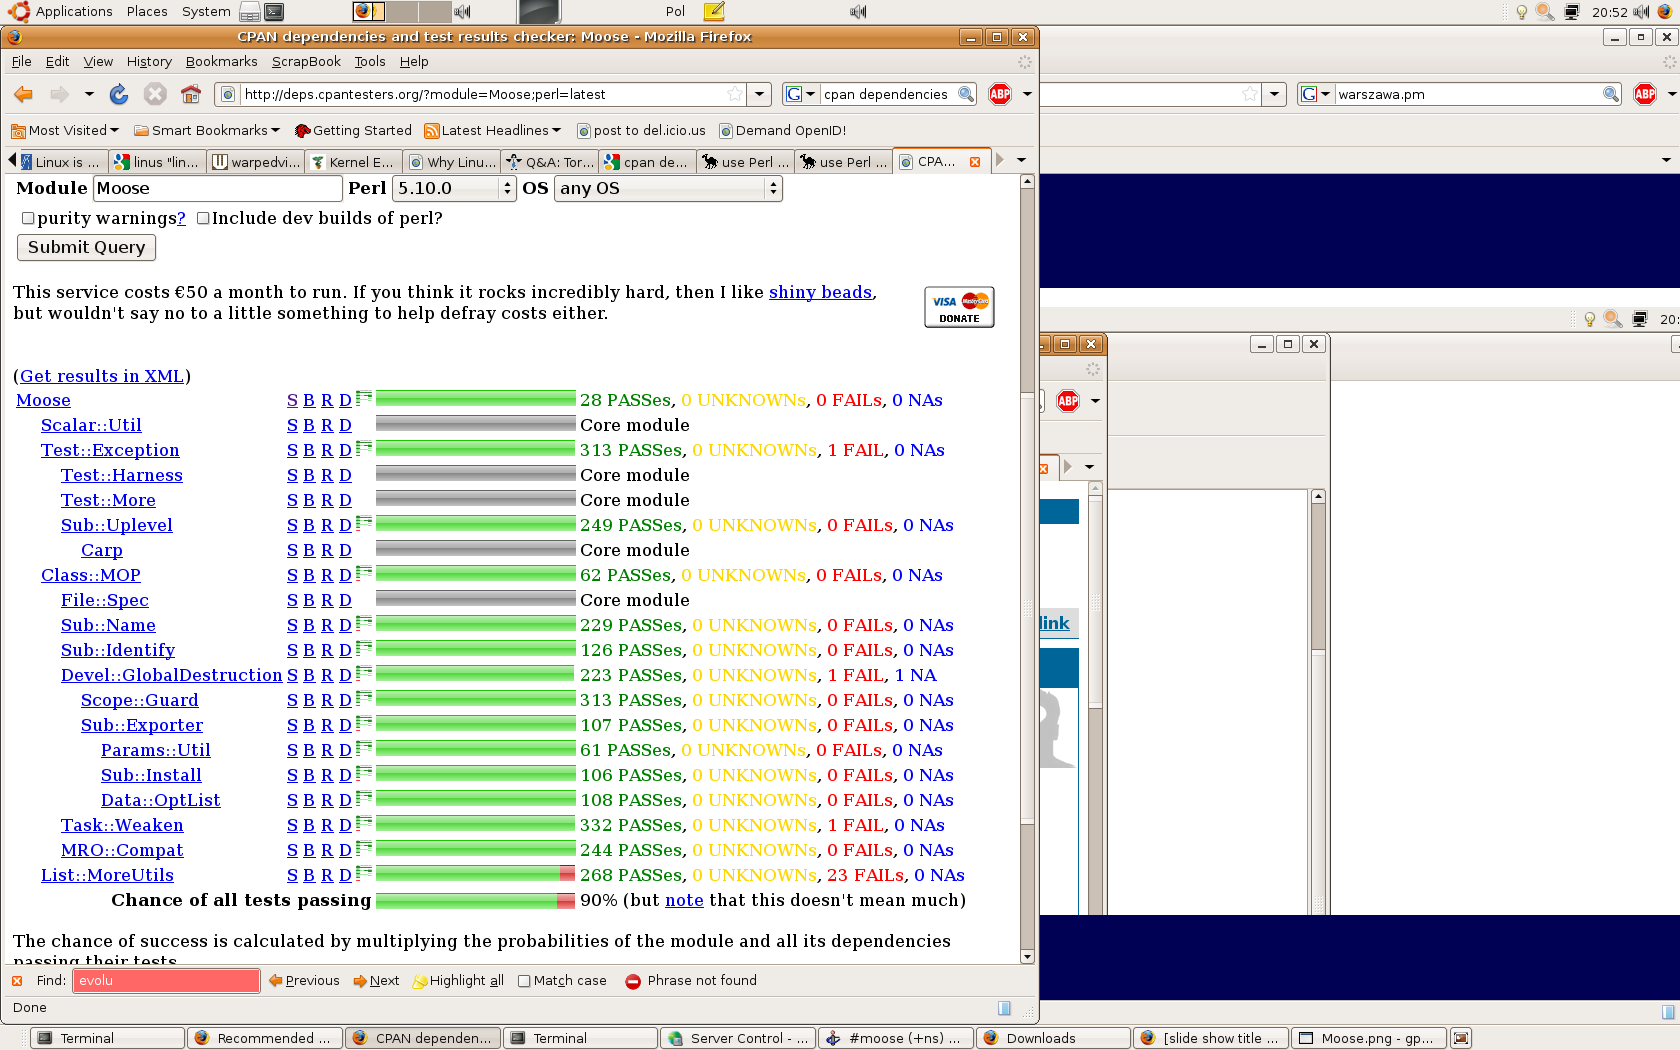Open the Devel::GlobalDestruction link
The height and width of the screenshot is (1050, 1680).
tap(172, 675)
